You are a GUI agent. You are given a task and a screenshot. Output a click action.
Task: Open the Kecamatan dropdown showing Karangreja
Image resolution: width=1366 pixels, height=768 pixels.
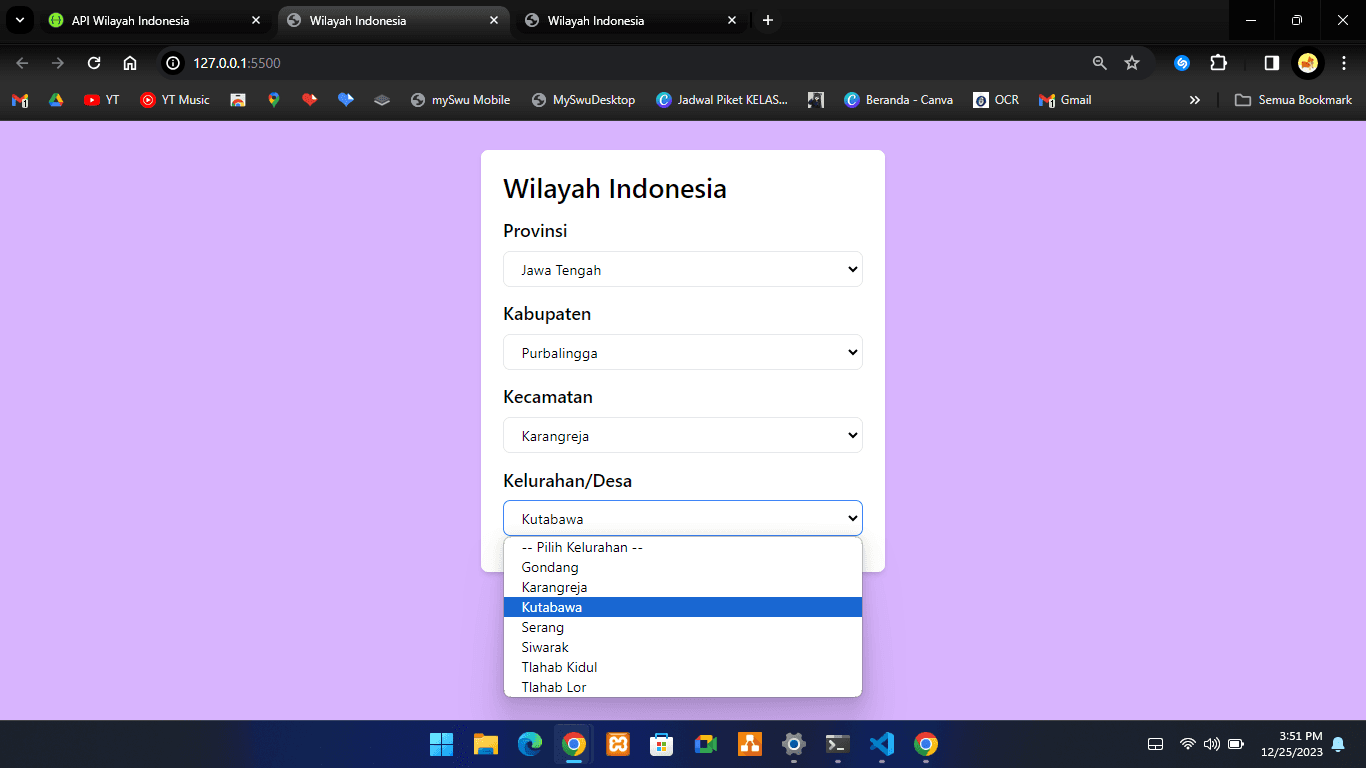682,435
